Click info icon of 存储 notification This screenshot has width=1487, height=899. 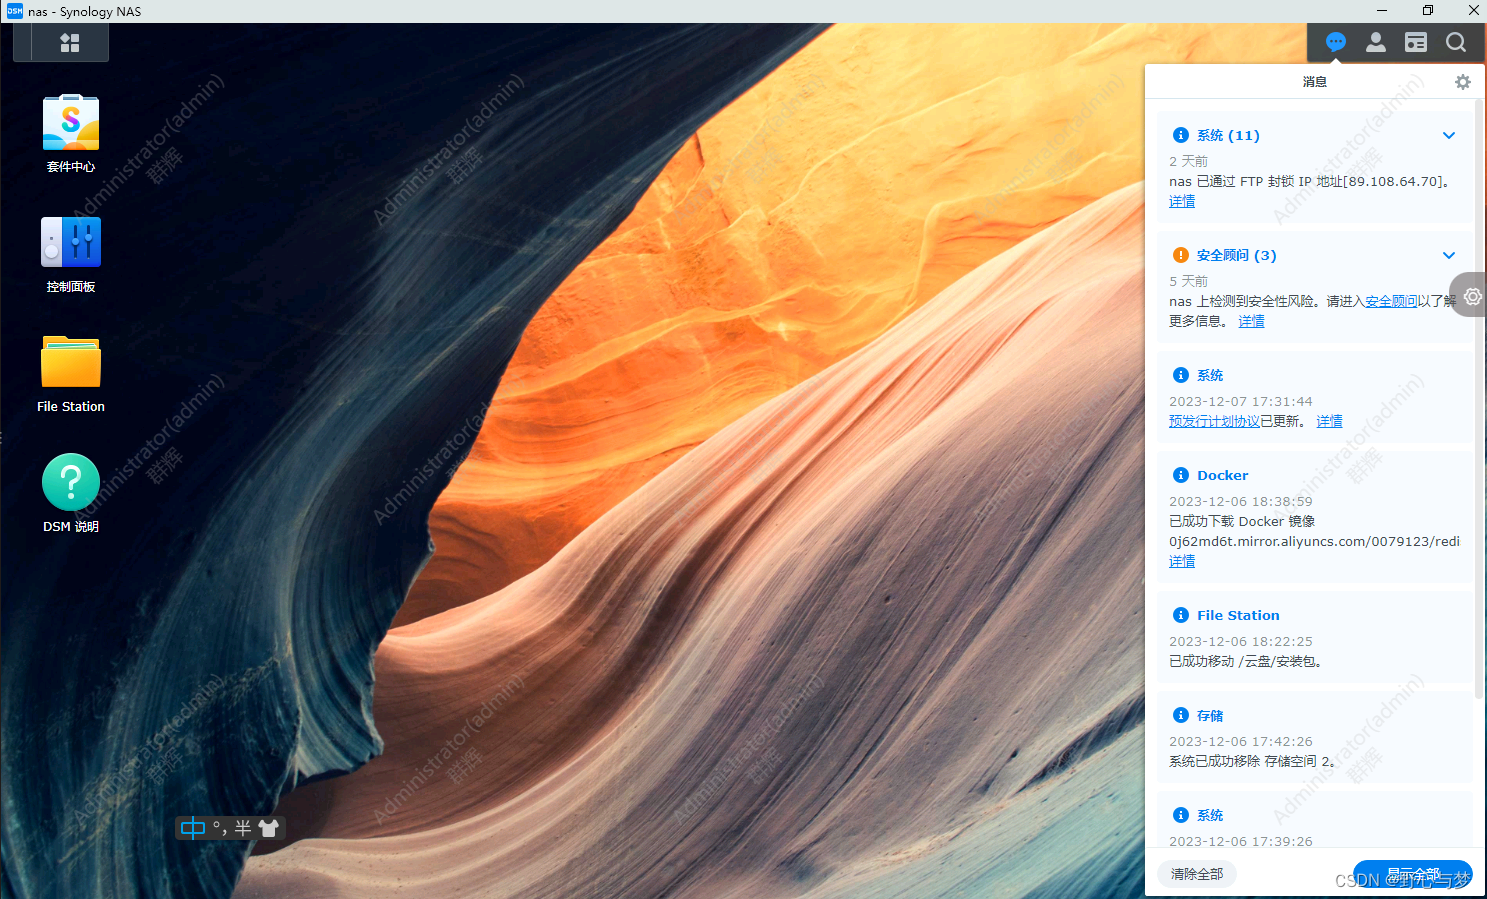(x=1181, y=715)
